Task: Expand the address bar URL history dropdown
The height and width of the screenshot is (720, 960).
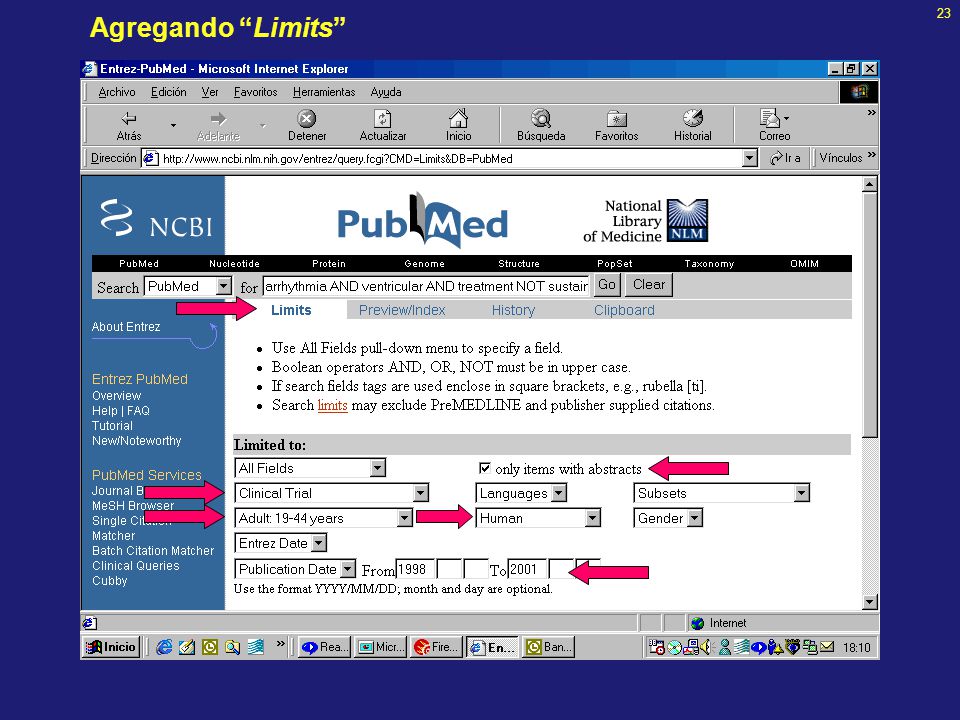Action: click(749, 159)
